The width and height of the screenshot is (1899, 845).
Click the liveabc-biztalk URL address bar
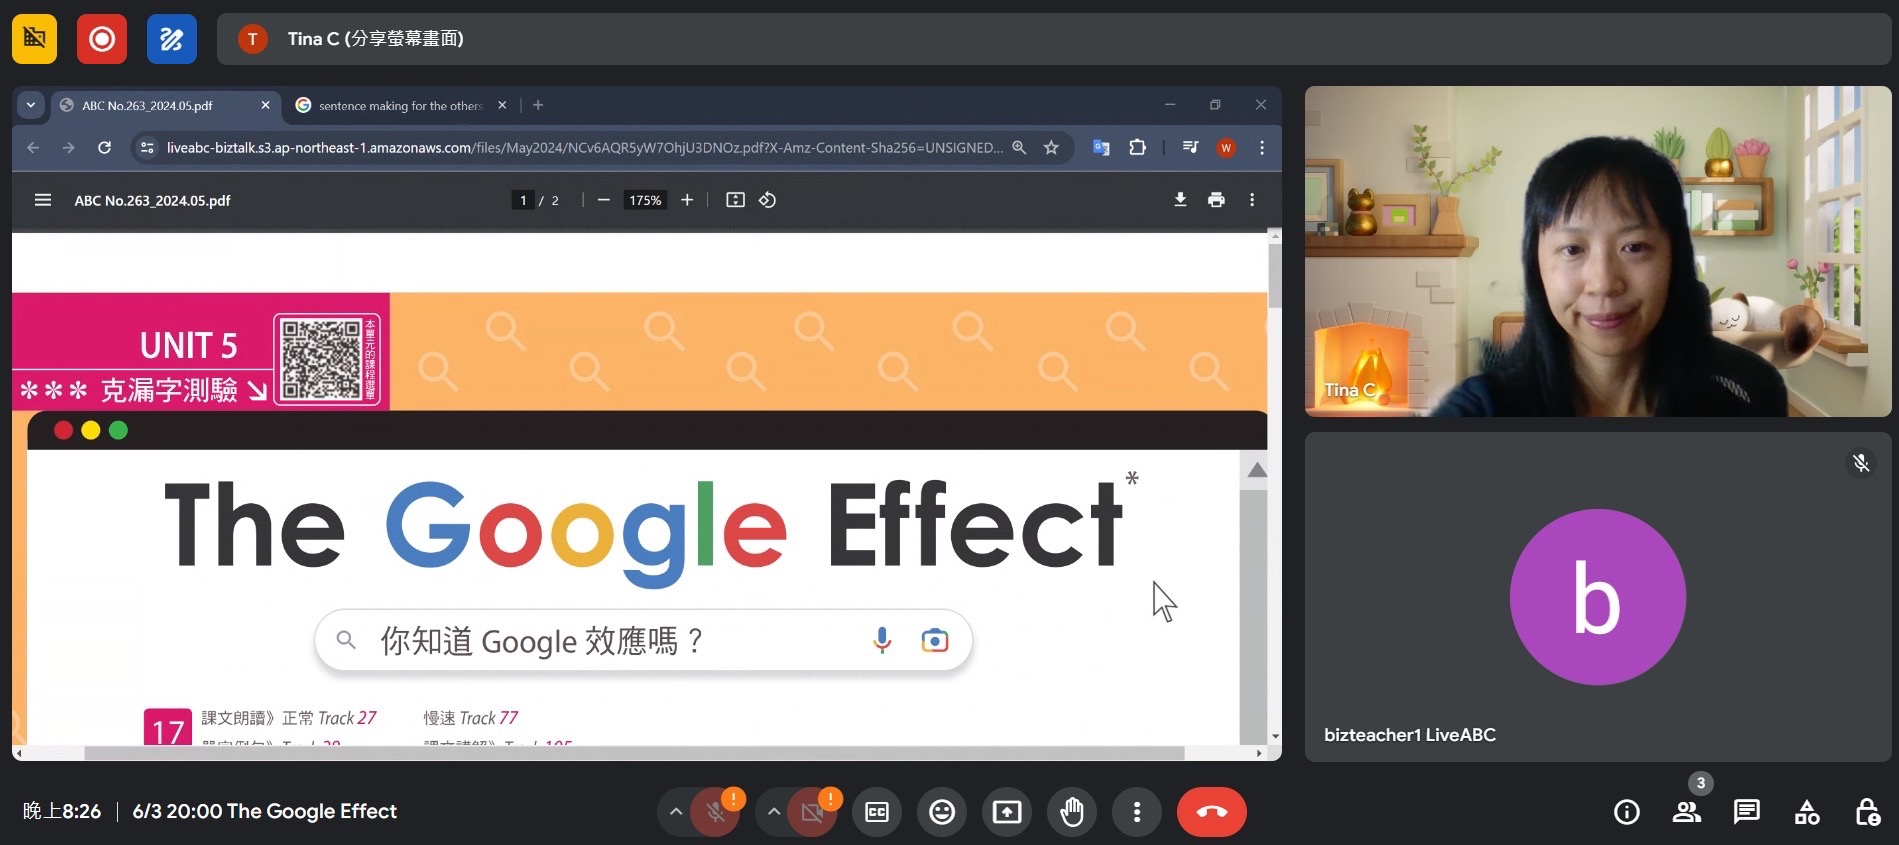point(584,148)
